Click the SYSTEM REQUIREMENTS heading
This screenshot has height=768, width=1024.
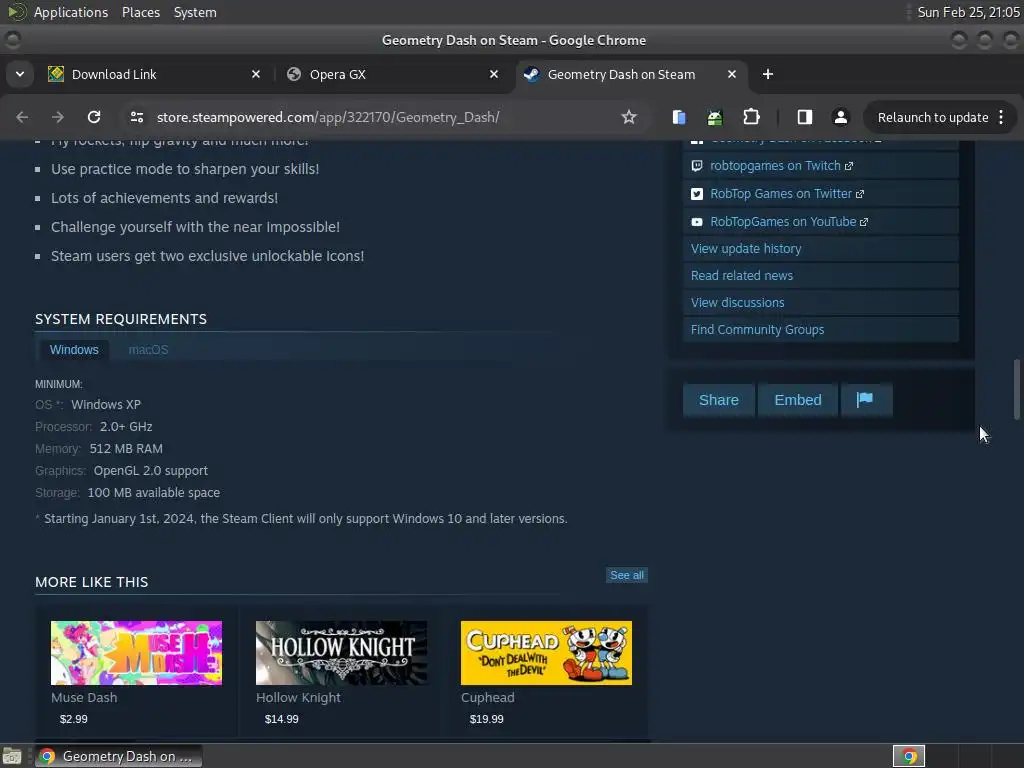tap(121, 319)
